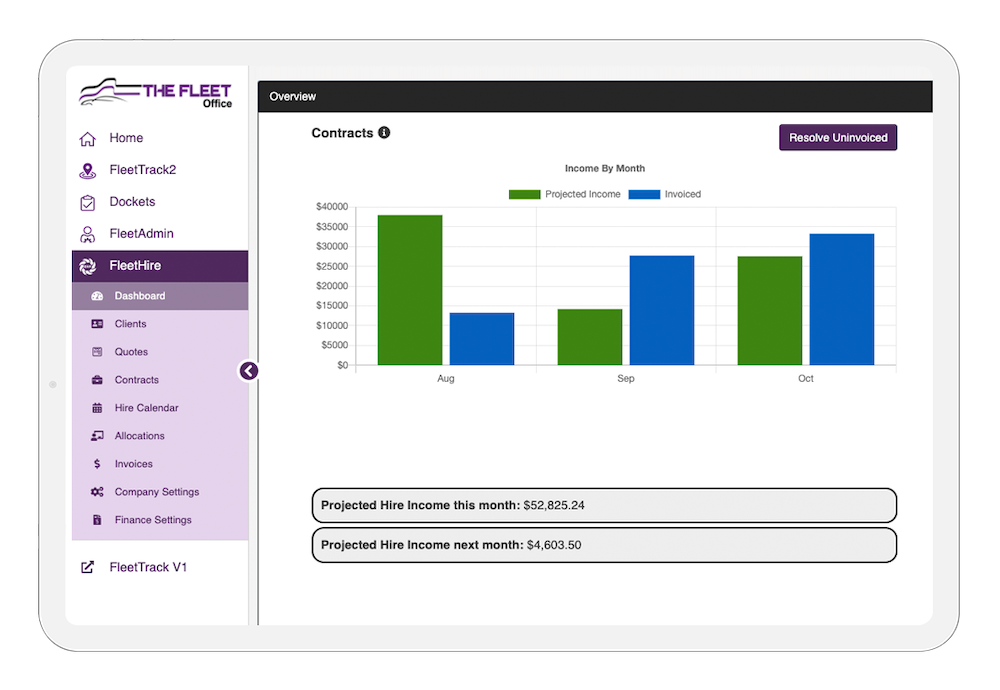
Task: Open the Contracts submenu item
Action: coord(159,380)
